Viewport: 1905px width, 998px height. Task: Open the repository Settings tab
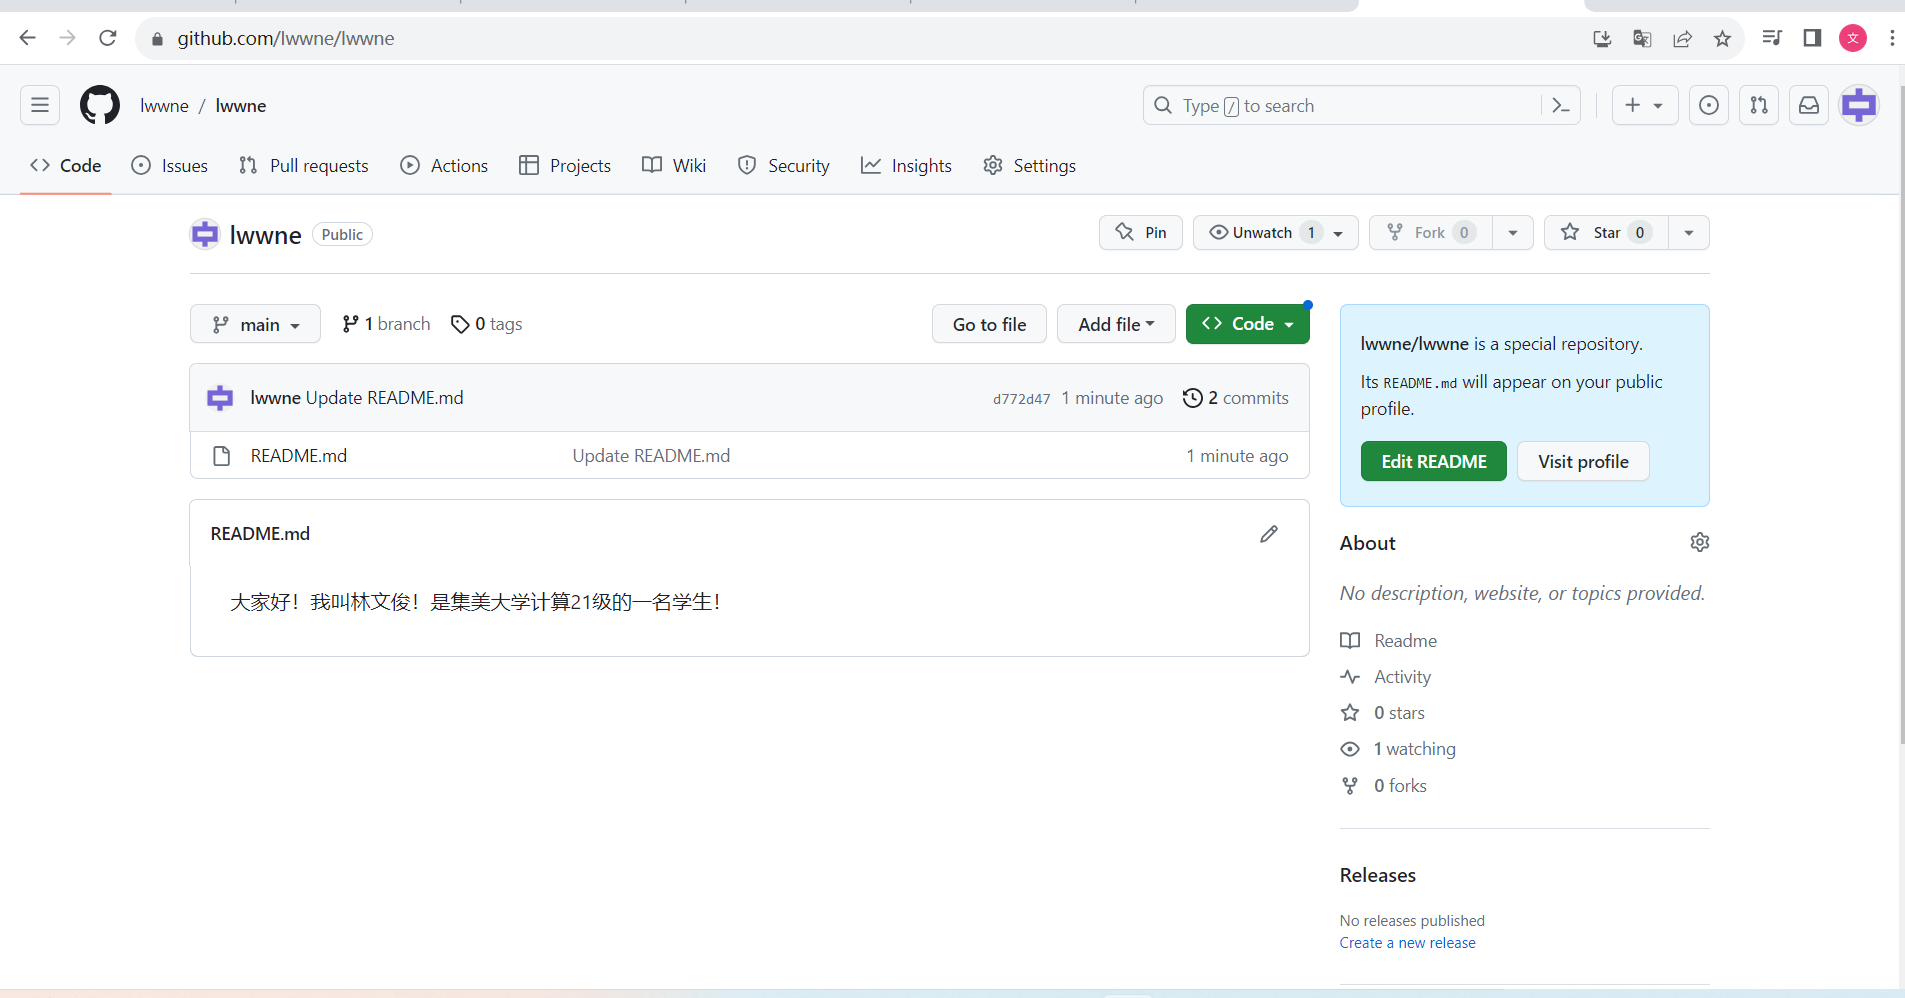1030,166
